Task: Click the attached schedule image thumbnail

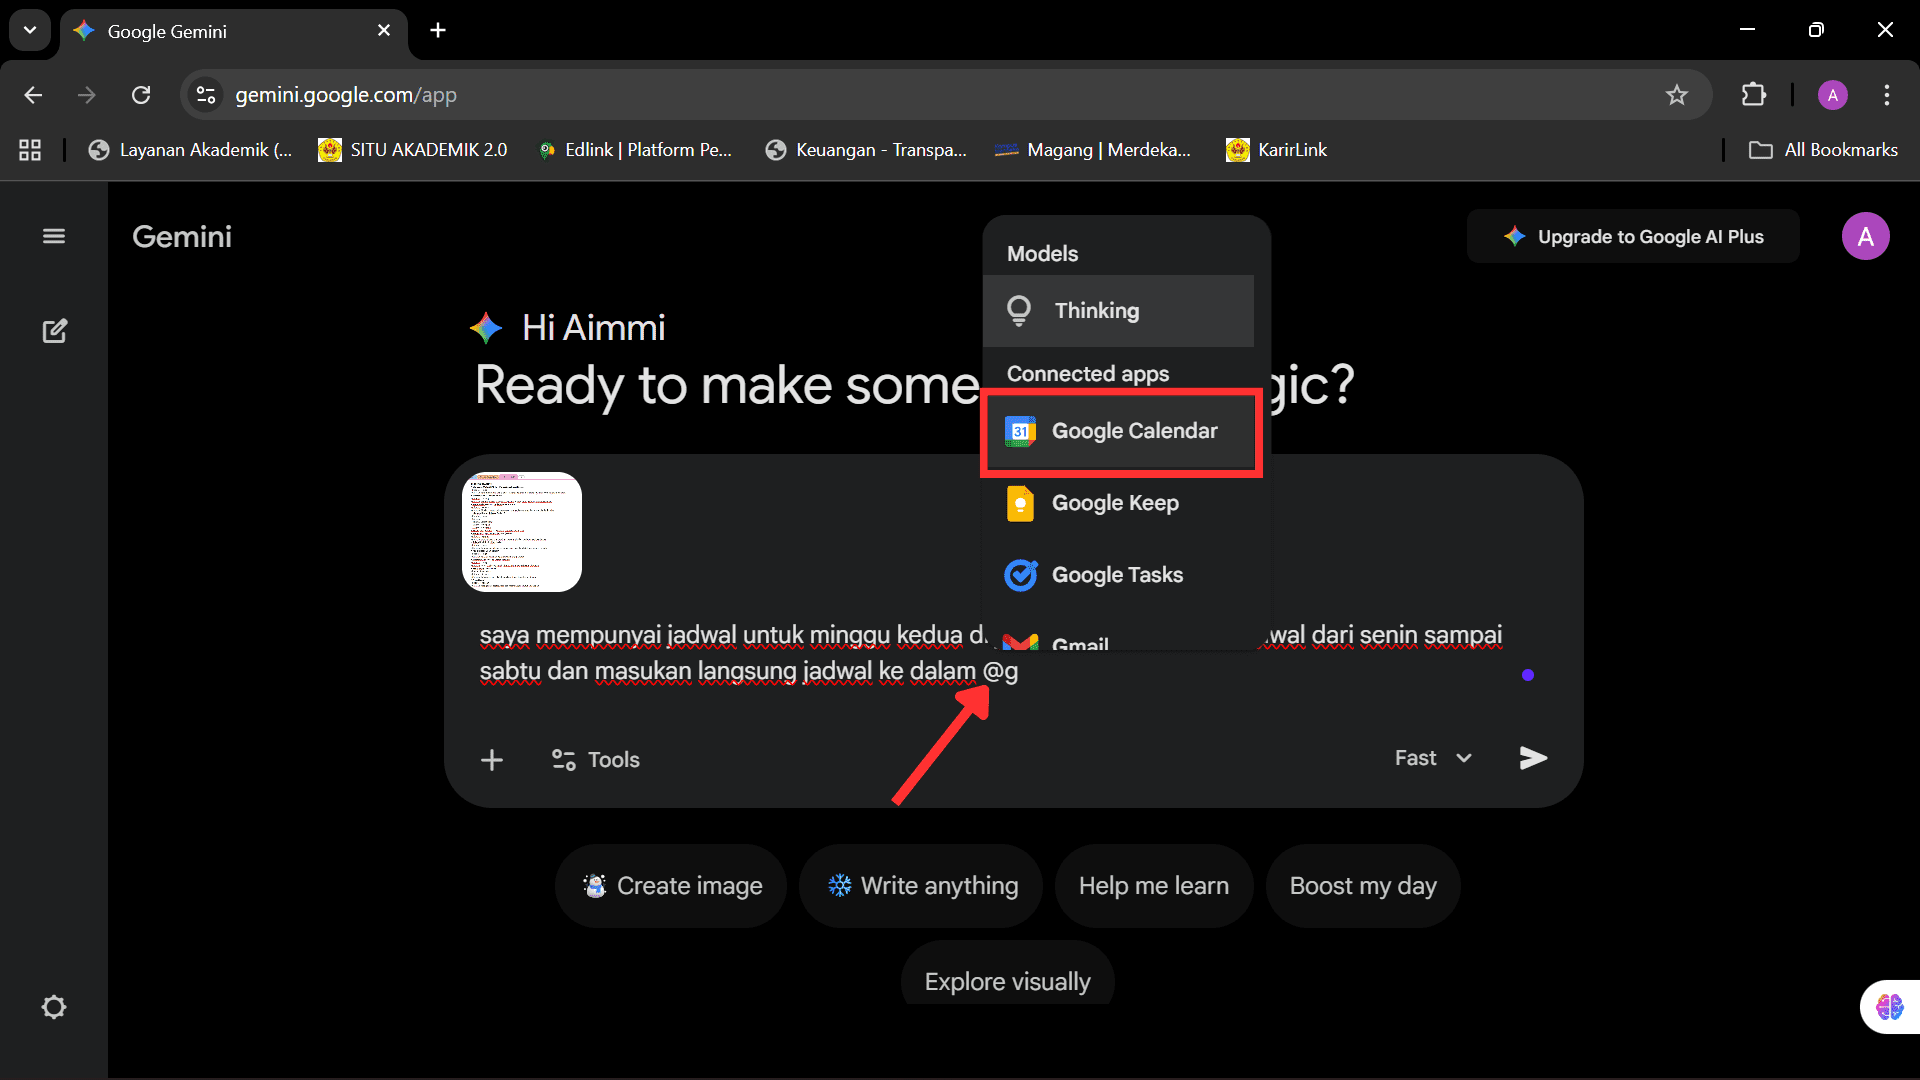Action: pyautogui.click(x=522, y=532)
